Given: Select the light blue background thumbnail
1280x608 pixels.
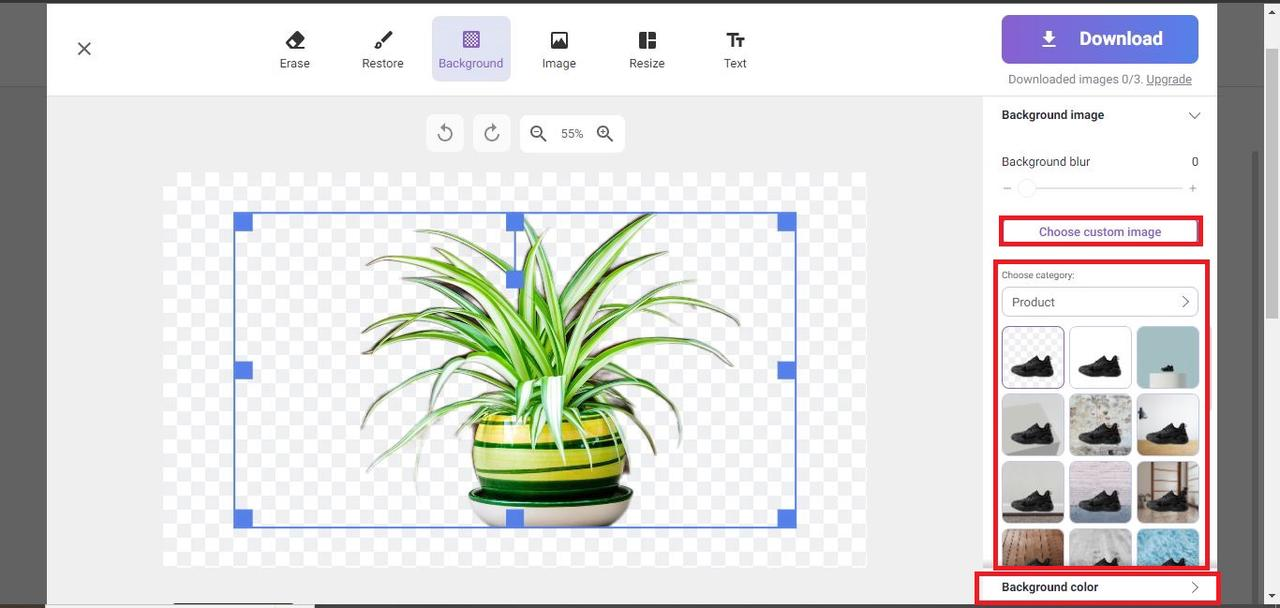Looking at the screenshot, I should (1167, 357).
